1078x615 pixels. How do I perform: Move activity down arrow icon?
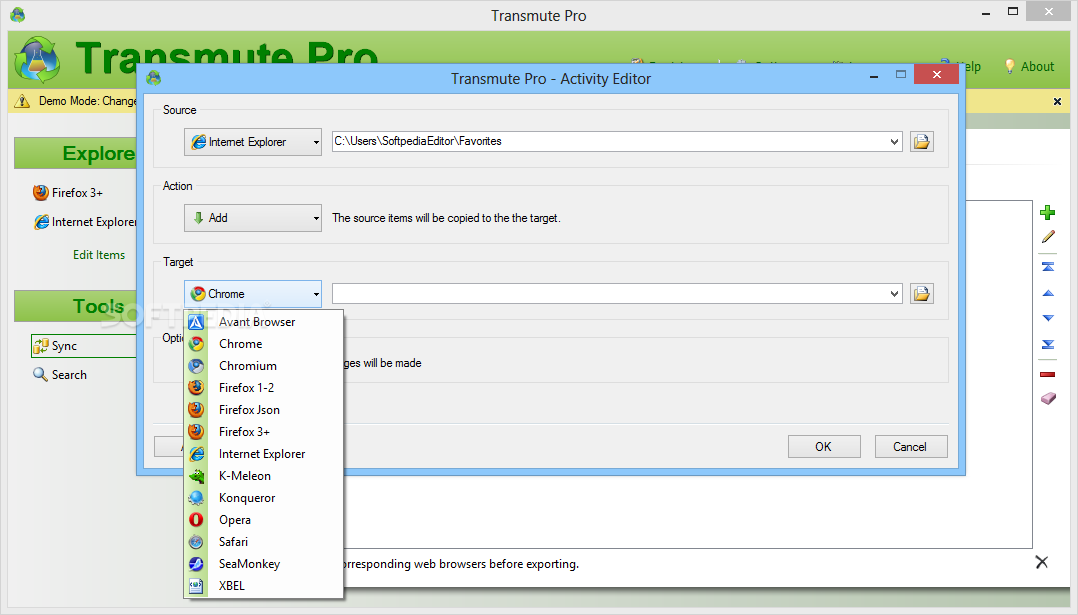pyautogui.click(x=1048, y=318)
